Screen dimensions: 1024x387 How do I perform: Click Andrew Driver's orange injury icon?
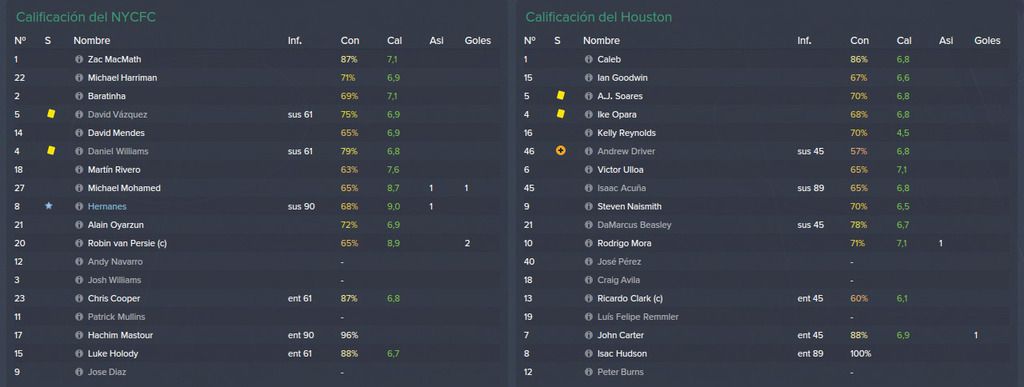(560, 151)
